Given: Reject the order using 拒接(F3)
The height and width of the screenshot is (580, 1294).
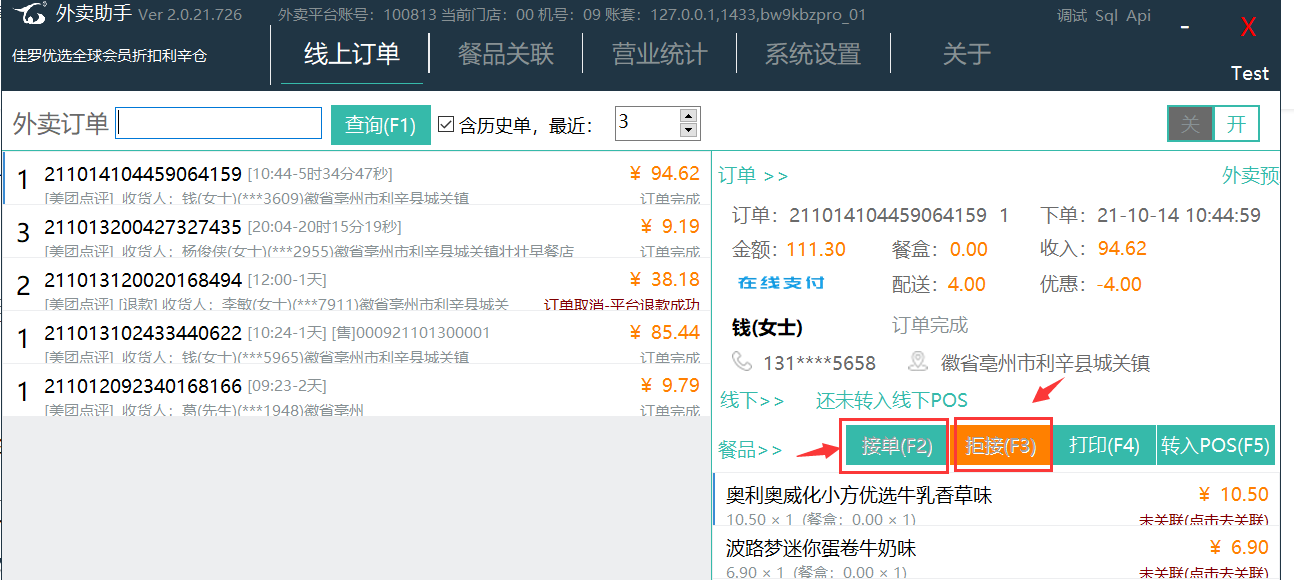Looking at the screenshot, I should pos(1004,446).
